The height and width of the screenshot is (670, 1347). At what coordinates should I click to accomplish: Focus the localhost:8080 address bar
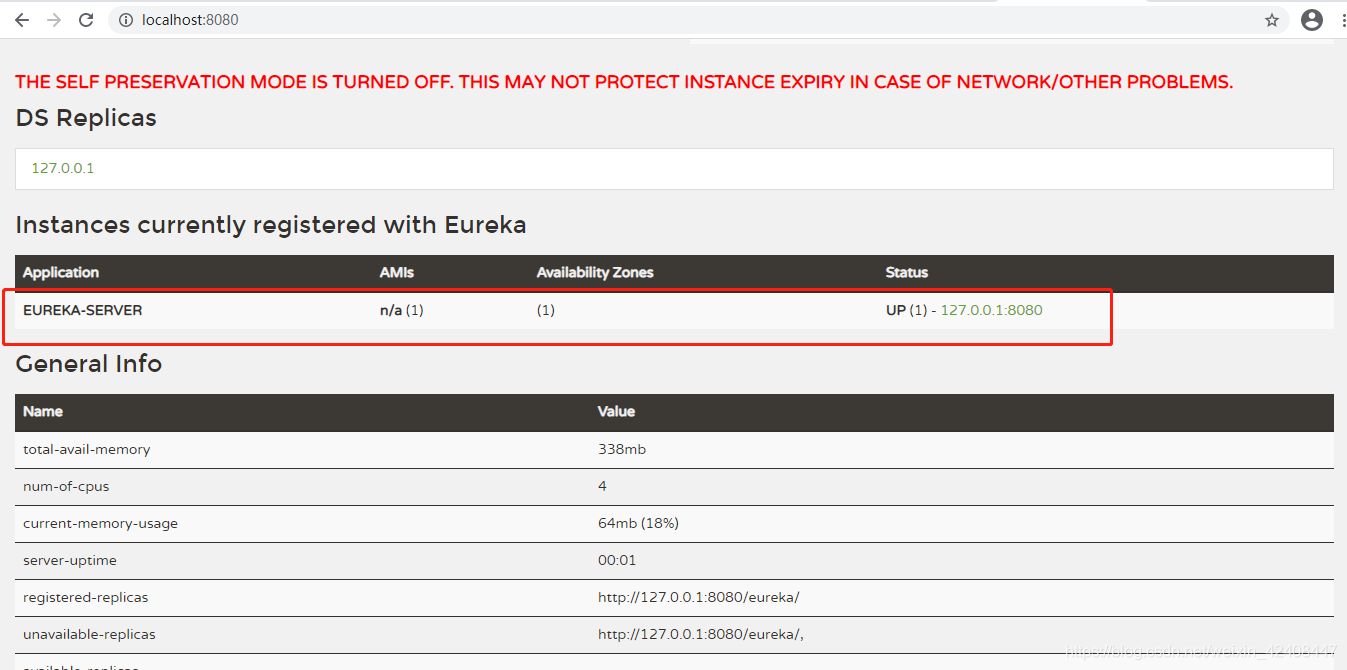pyautogui.click(x=600, y=20)
